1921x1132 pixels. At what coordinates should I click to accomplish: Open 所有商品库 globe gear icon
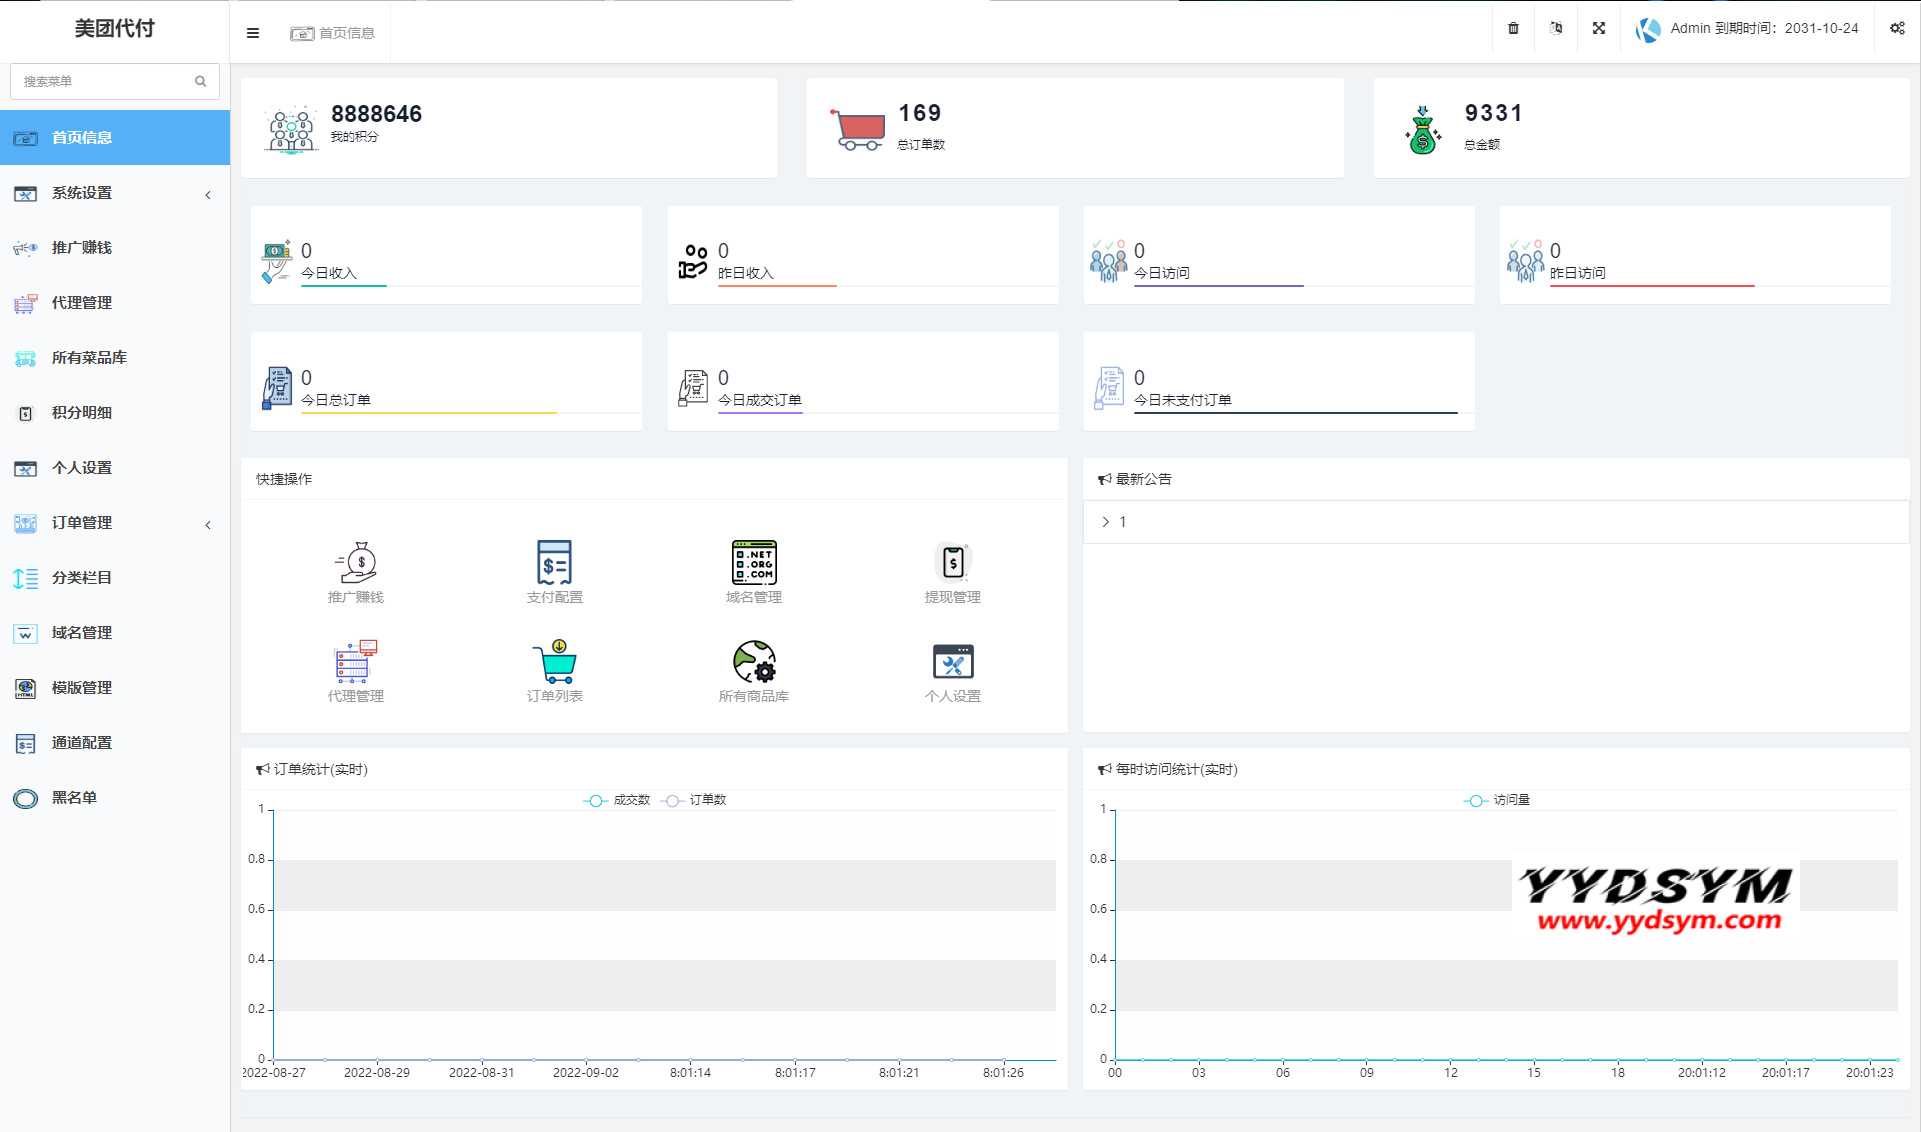[x=753, y=662]
